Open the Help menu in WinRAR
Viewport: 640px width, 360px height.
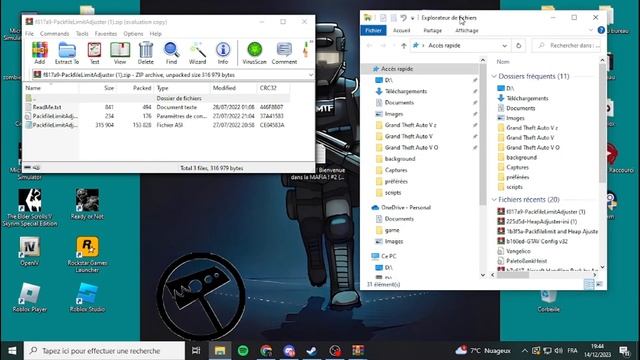[x=156, y=33]
